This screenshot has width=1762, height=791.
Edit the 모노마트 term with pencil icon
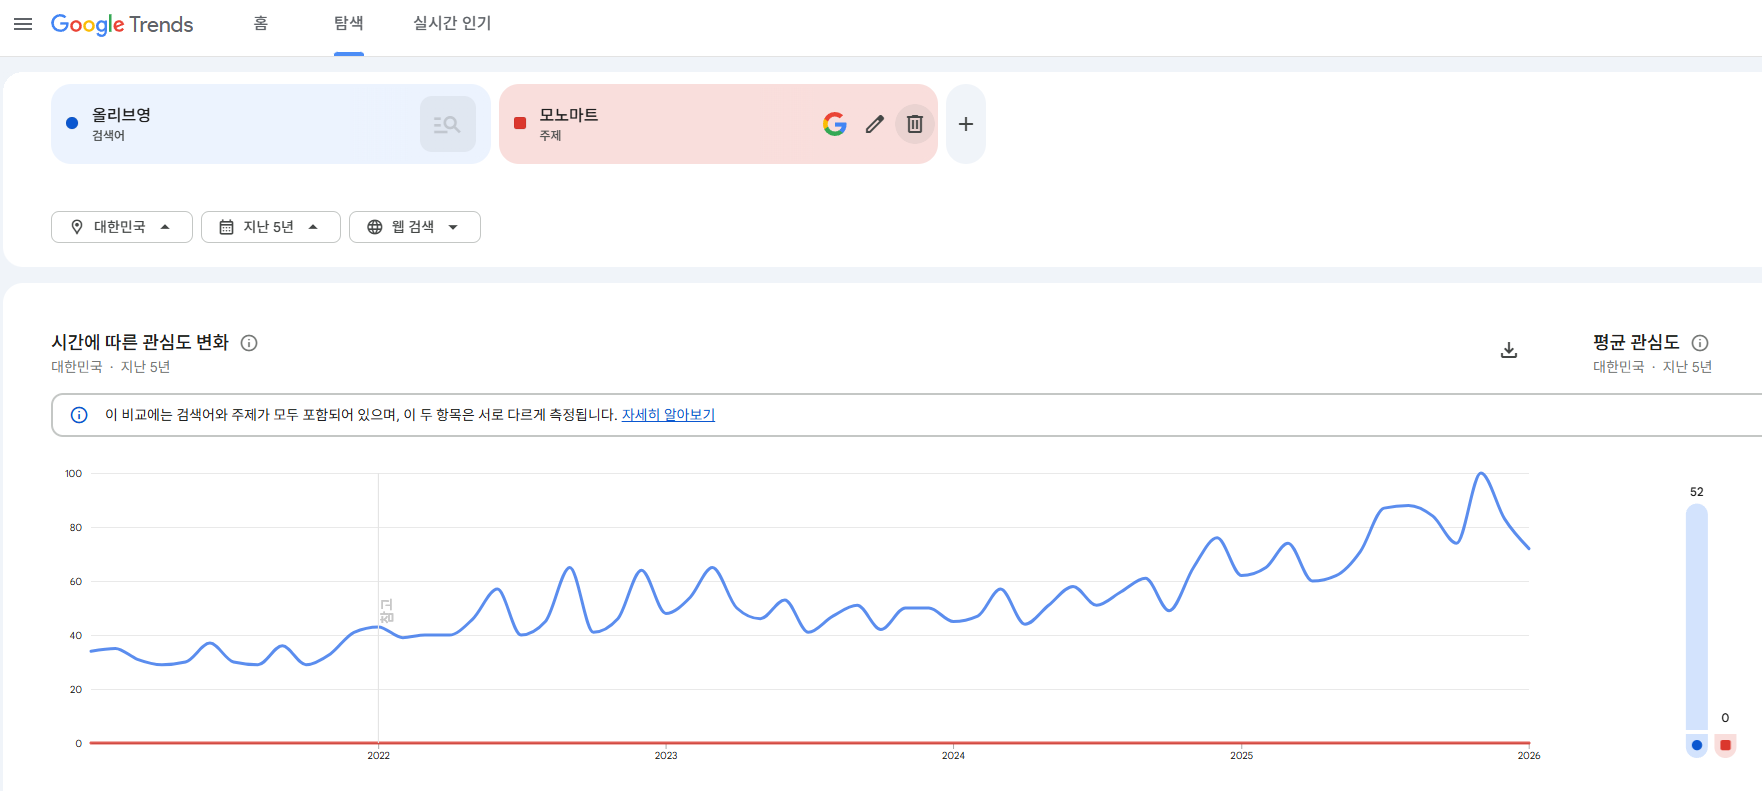tap(875, 124)
